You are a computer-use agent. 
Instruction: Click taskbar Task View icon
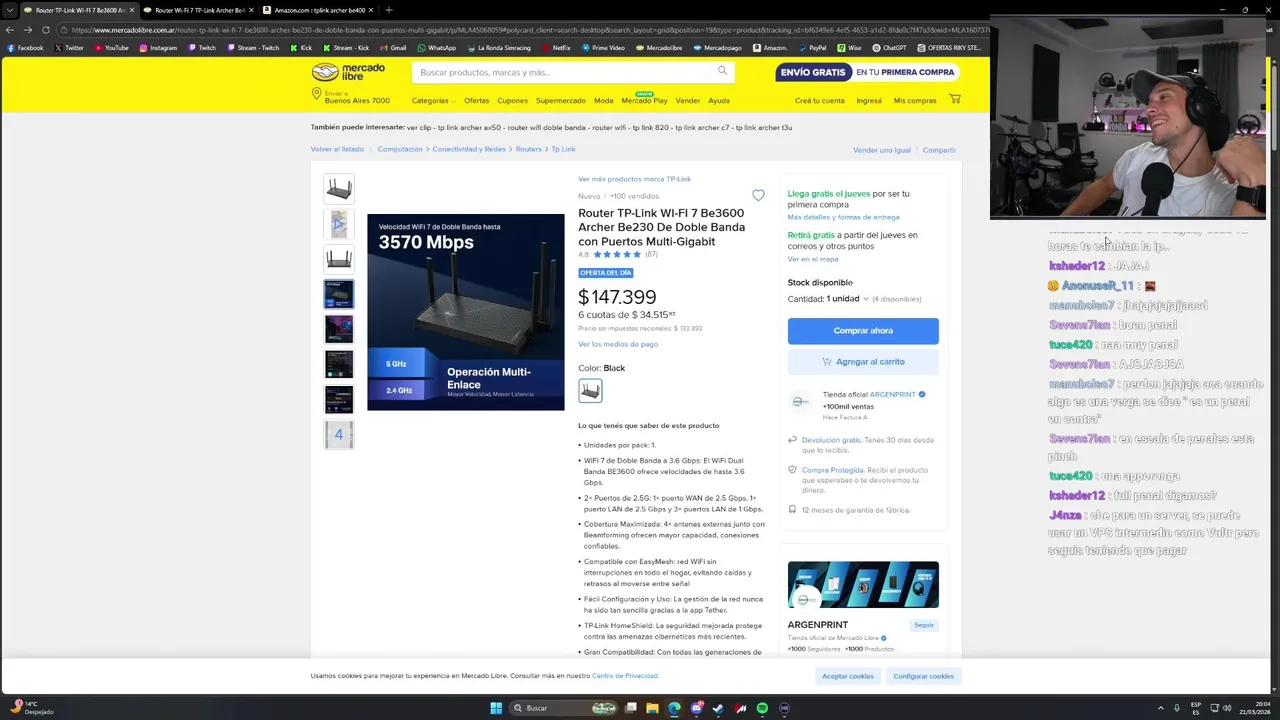pyautogui.click(x=631, y=708)
